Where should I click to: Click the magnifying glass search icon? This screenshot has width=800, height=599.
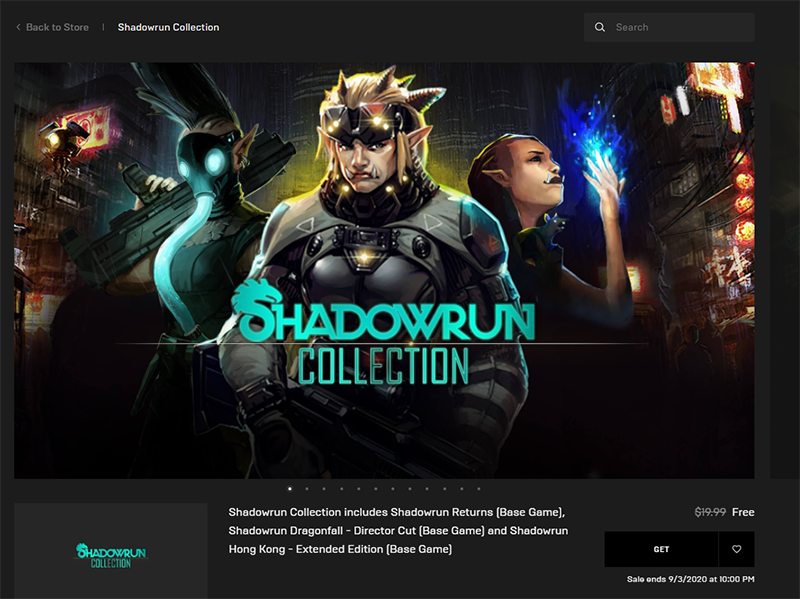point(600,27)
